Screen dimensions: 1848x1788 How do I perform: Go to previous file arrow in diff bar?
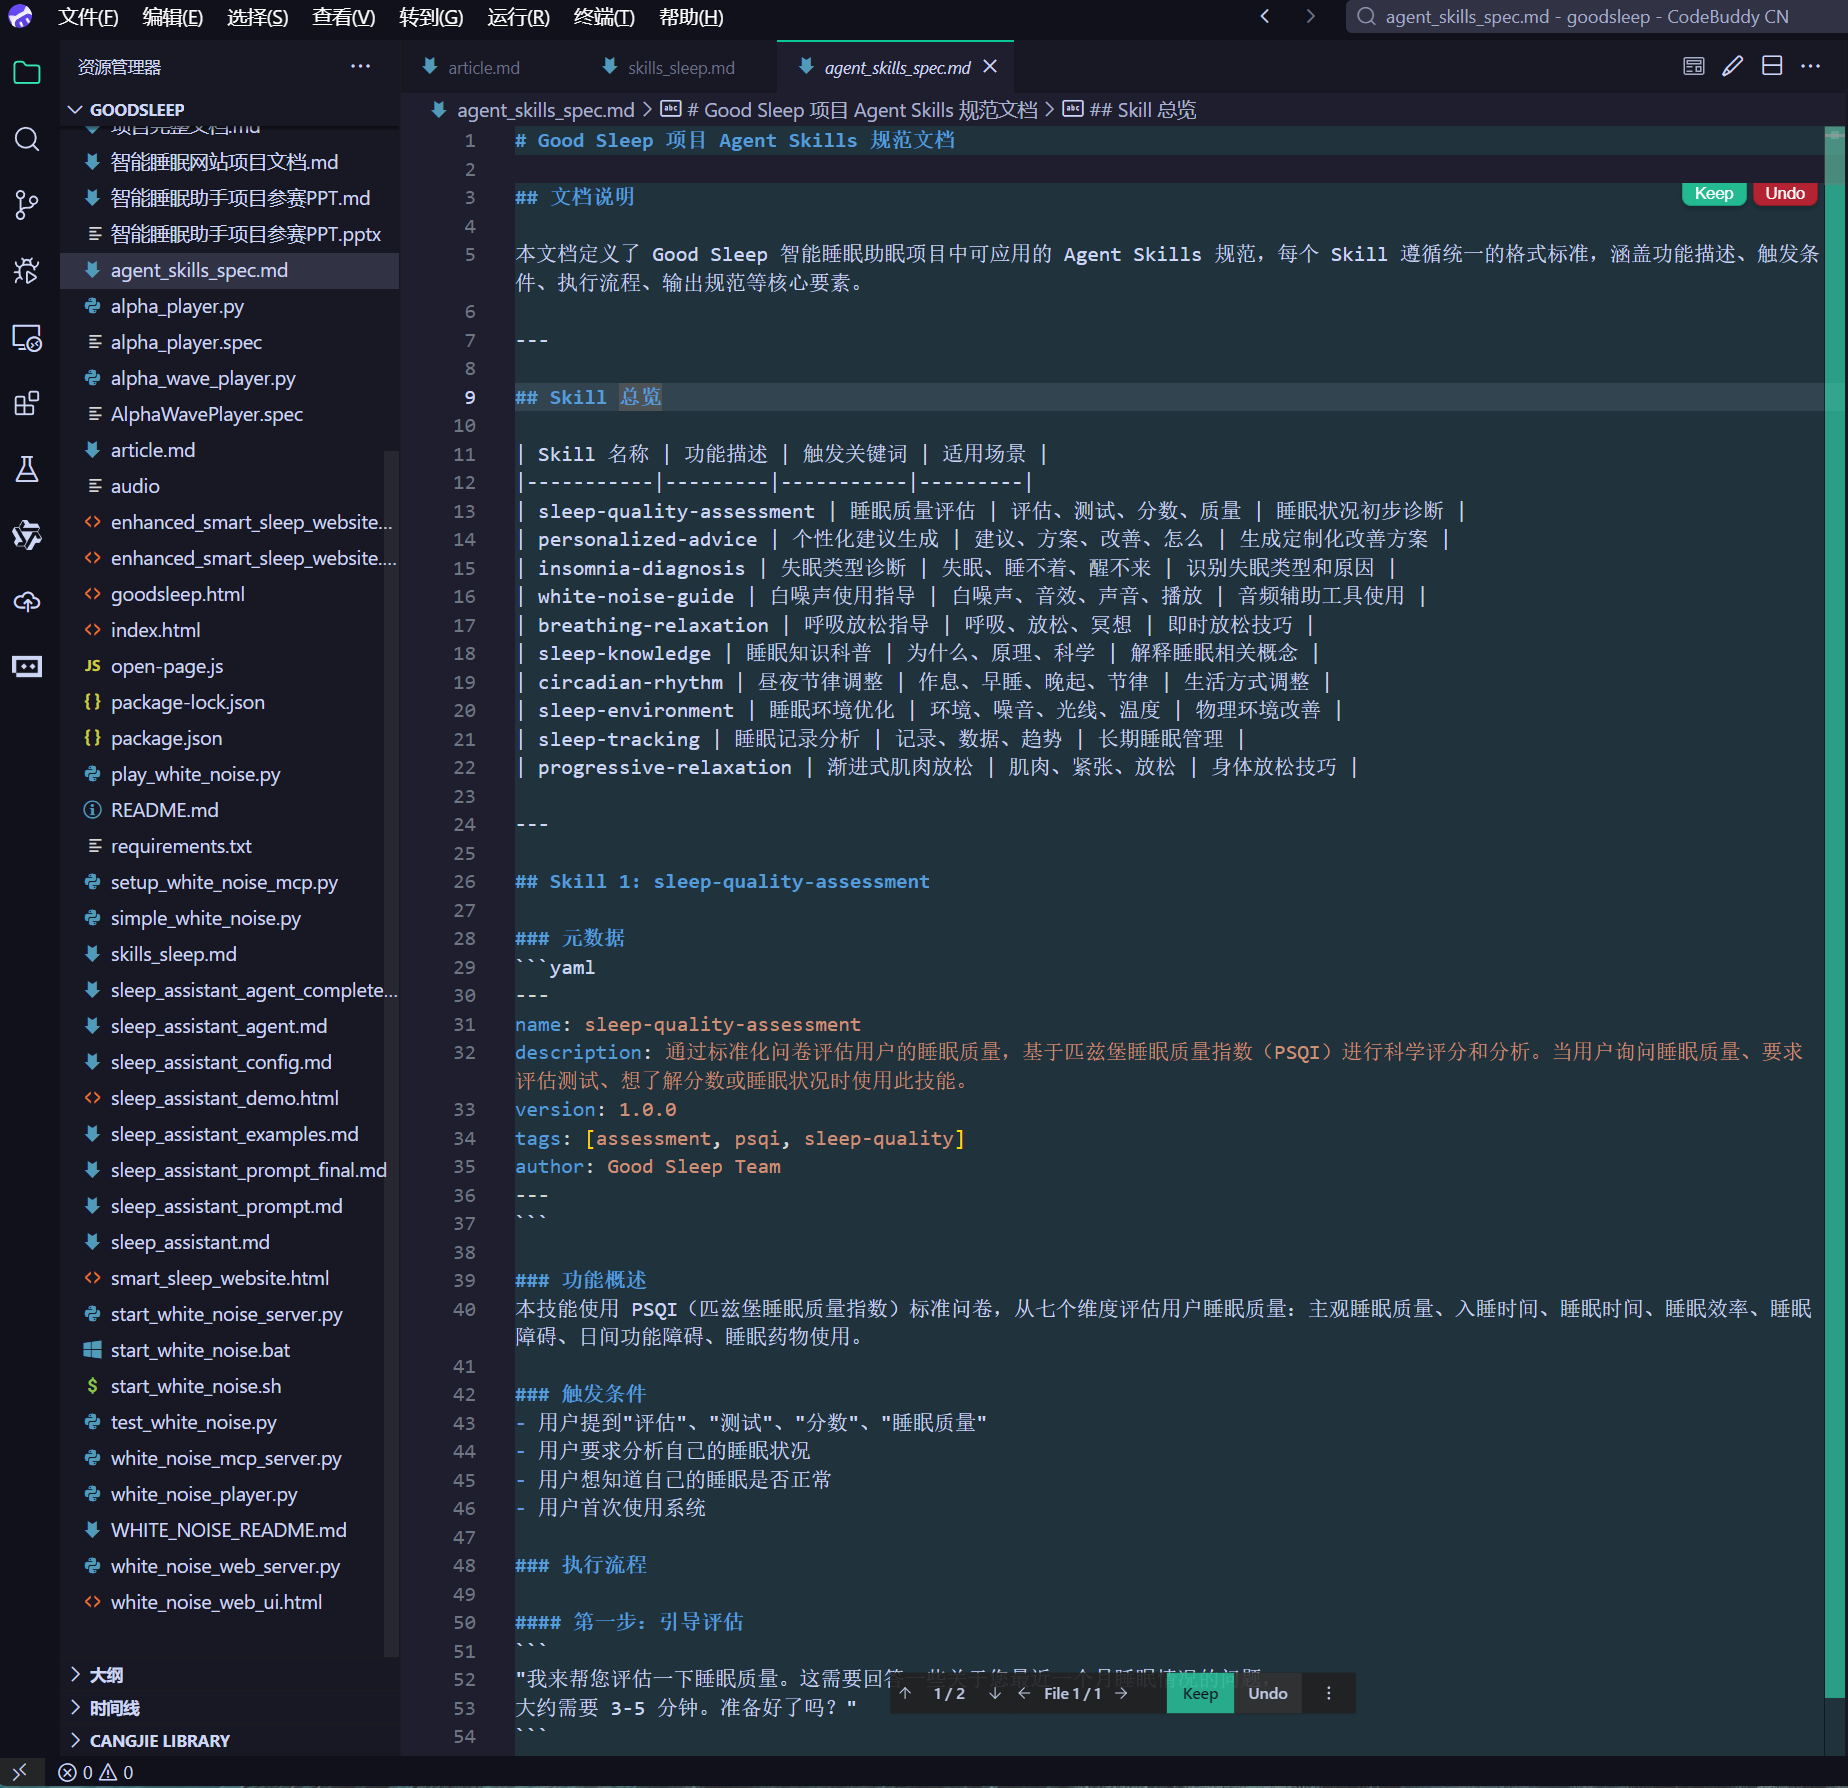(x=1024, y=1693)
